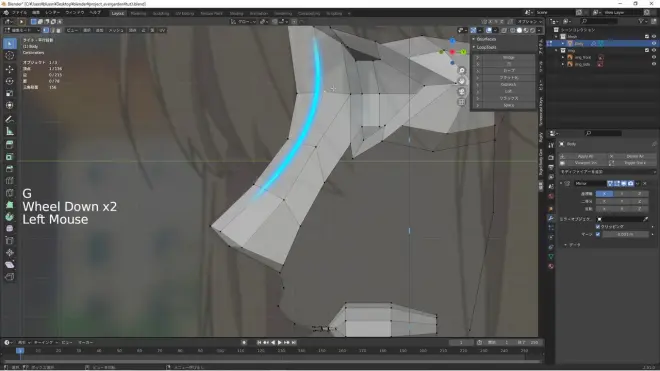Viewport: 660px width, 371px height.
Task: Expand the img_side item in the outliner
Action: pos(563,64)
